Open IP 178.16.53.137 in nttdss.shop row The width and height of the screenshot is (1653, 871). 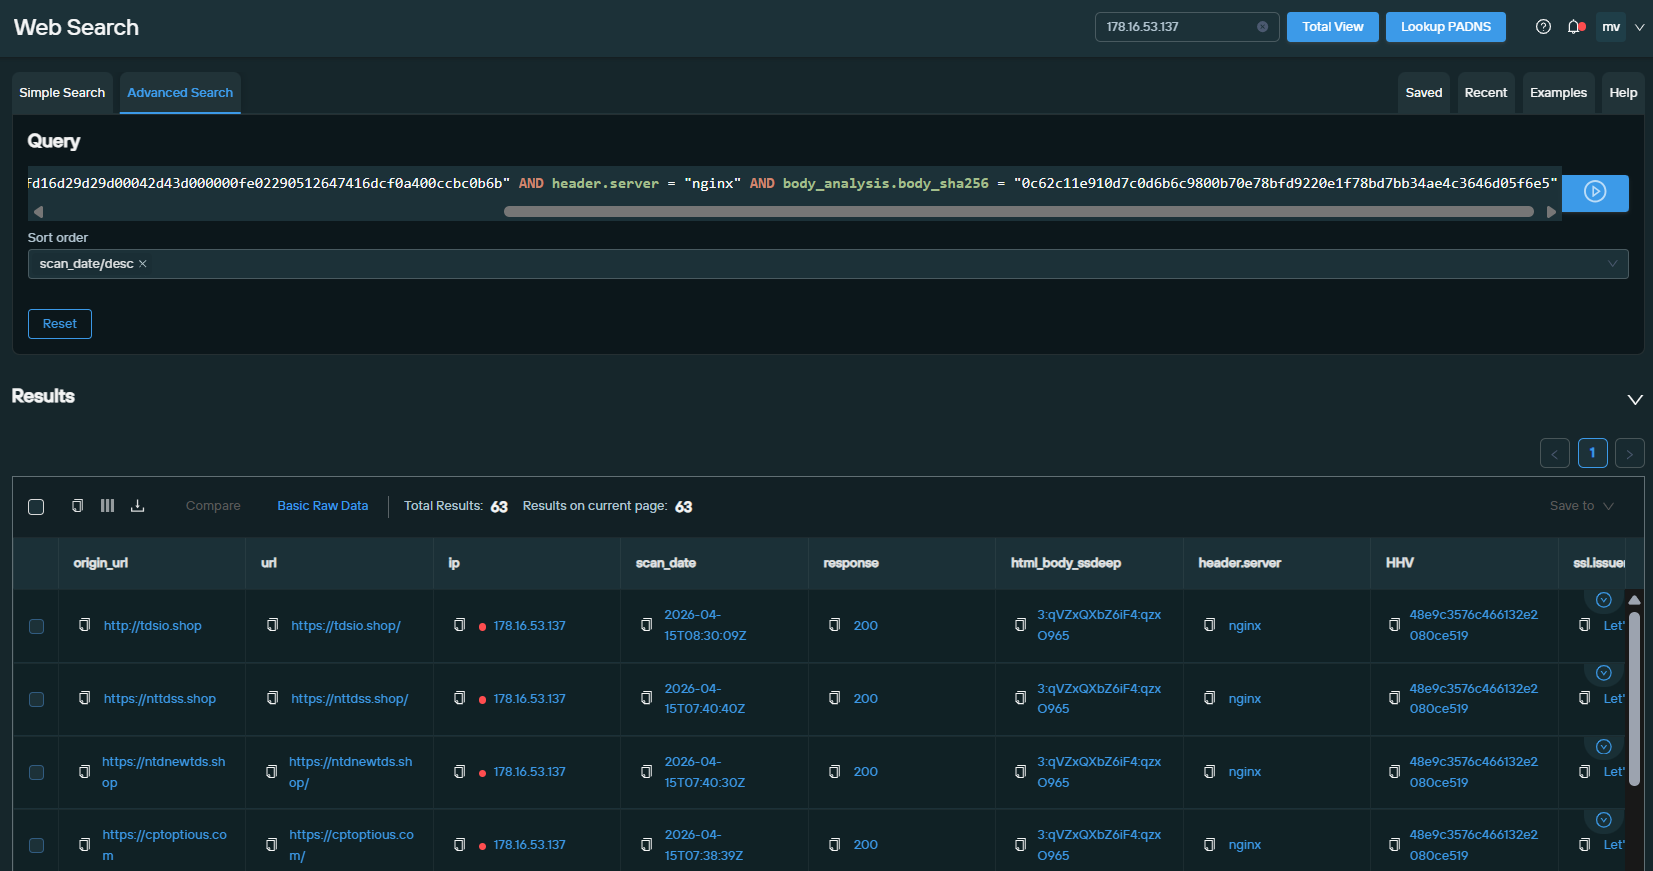click(529, 699)
